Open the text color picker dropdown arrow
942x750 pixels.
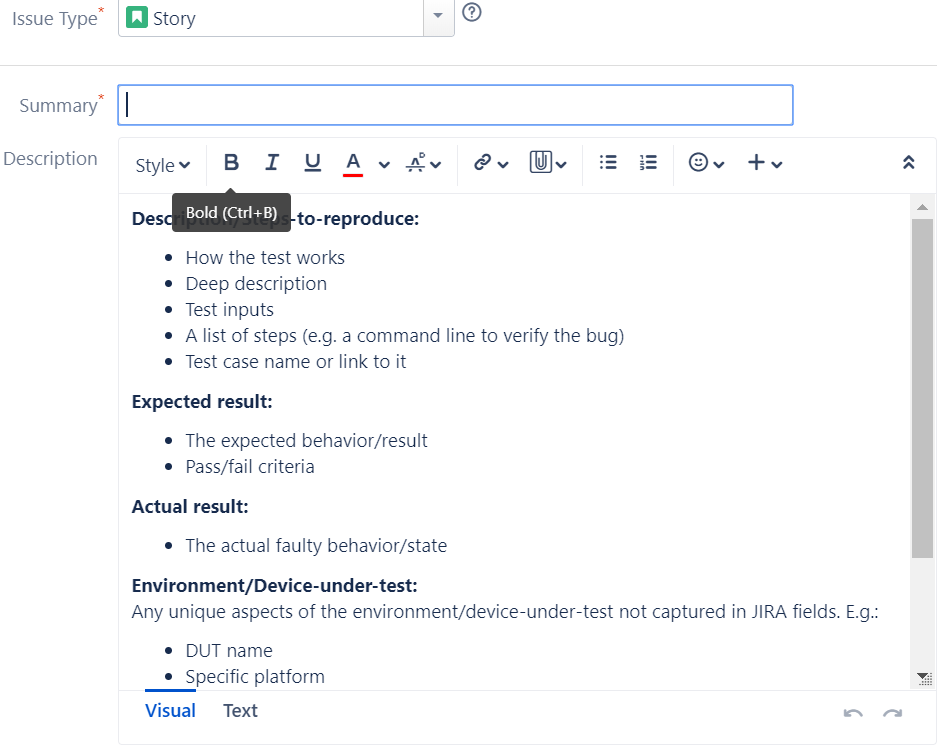click(384, 165)
